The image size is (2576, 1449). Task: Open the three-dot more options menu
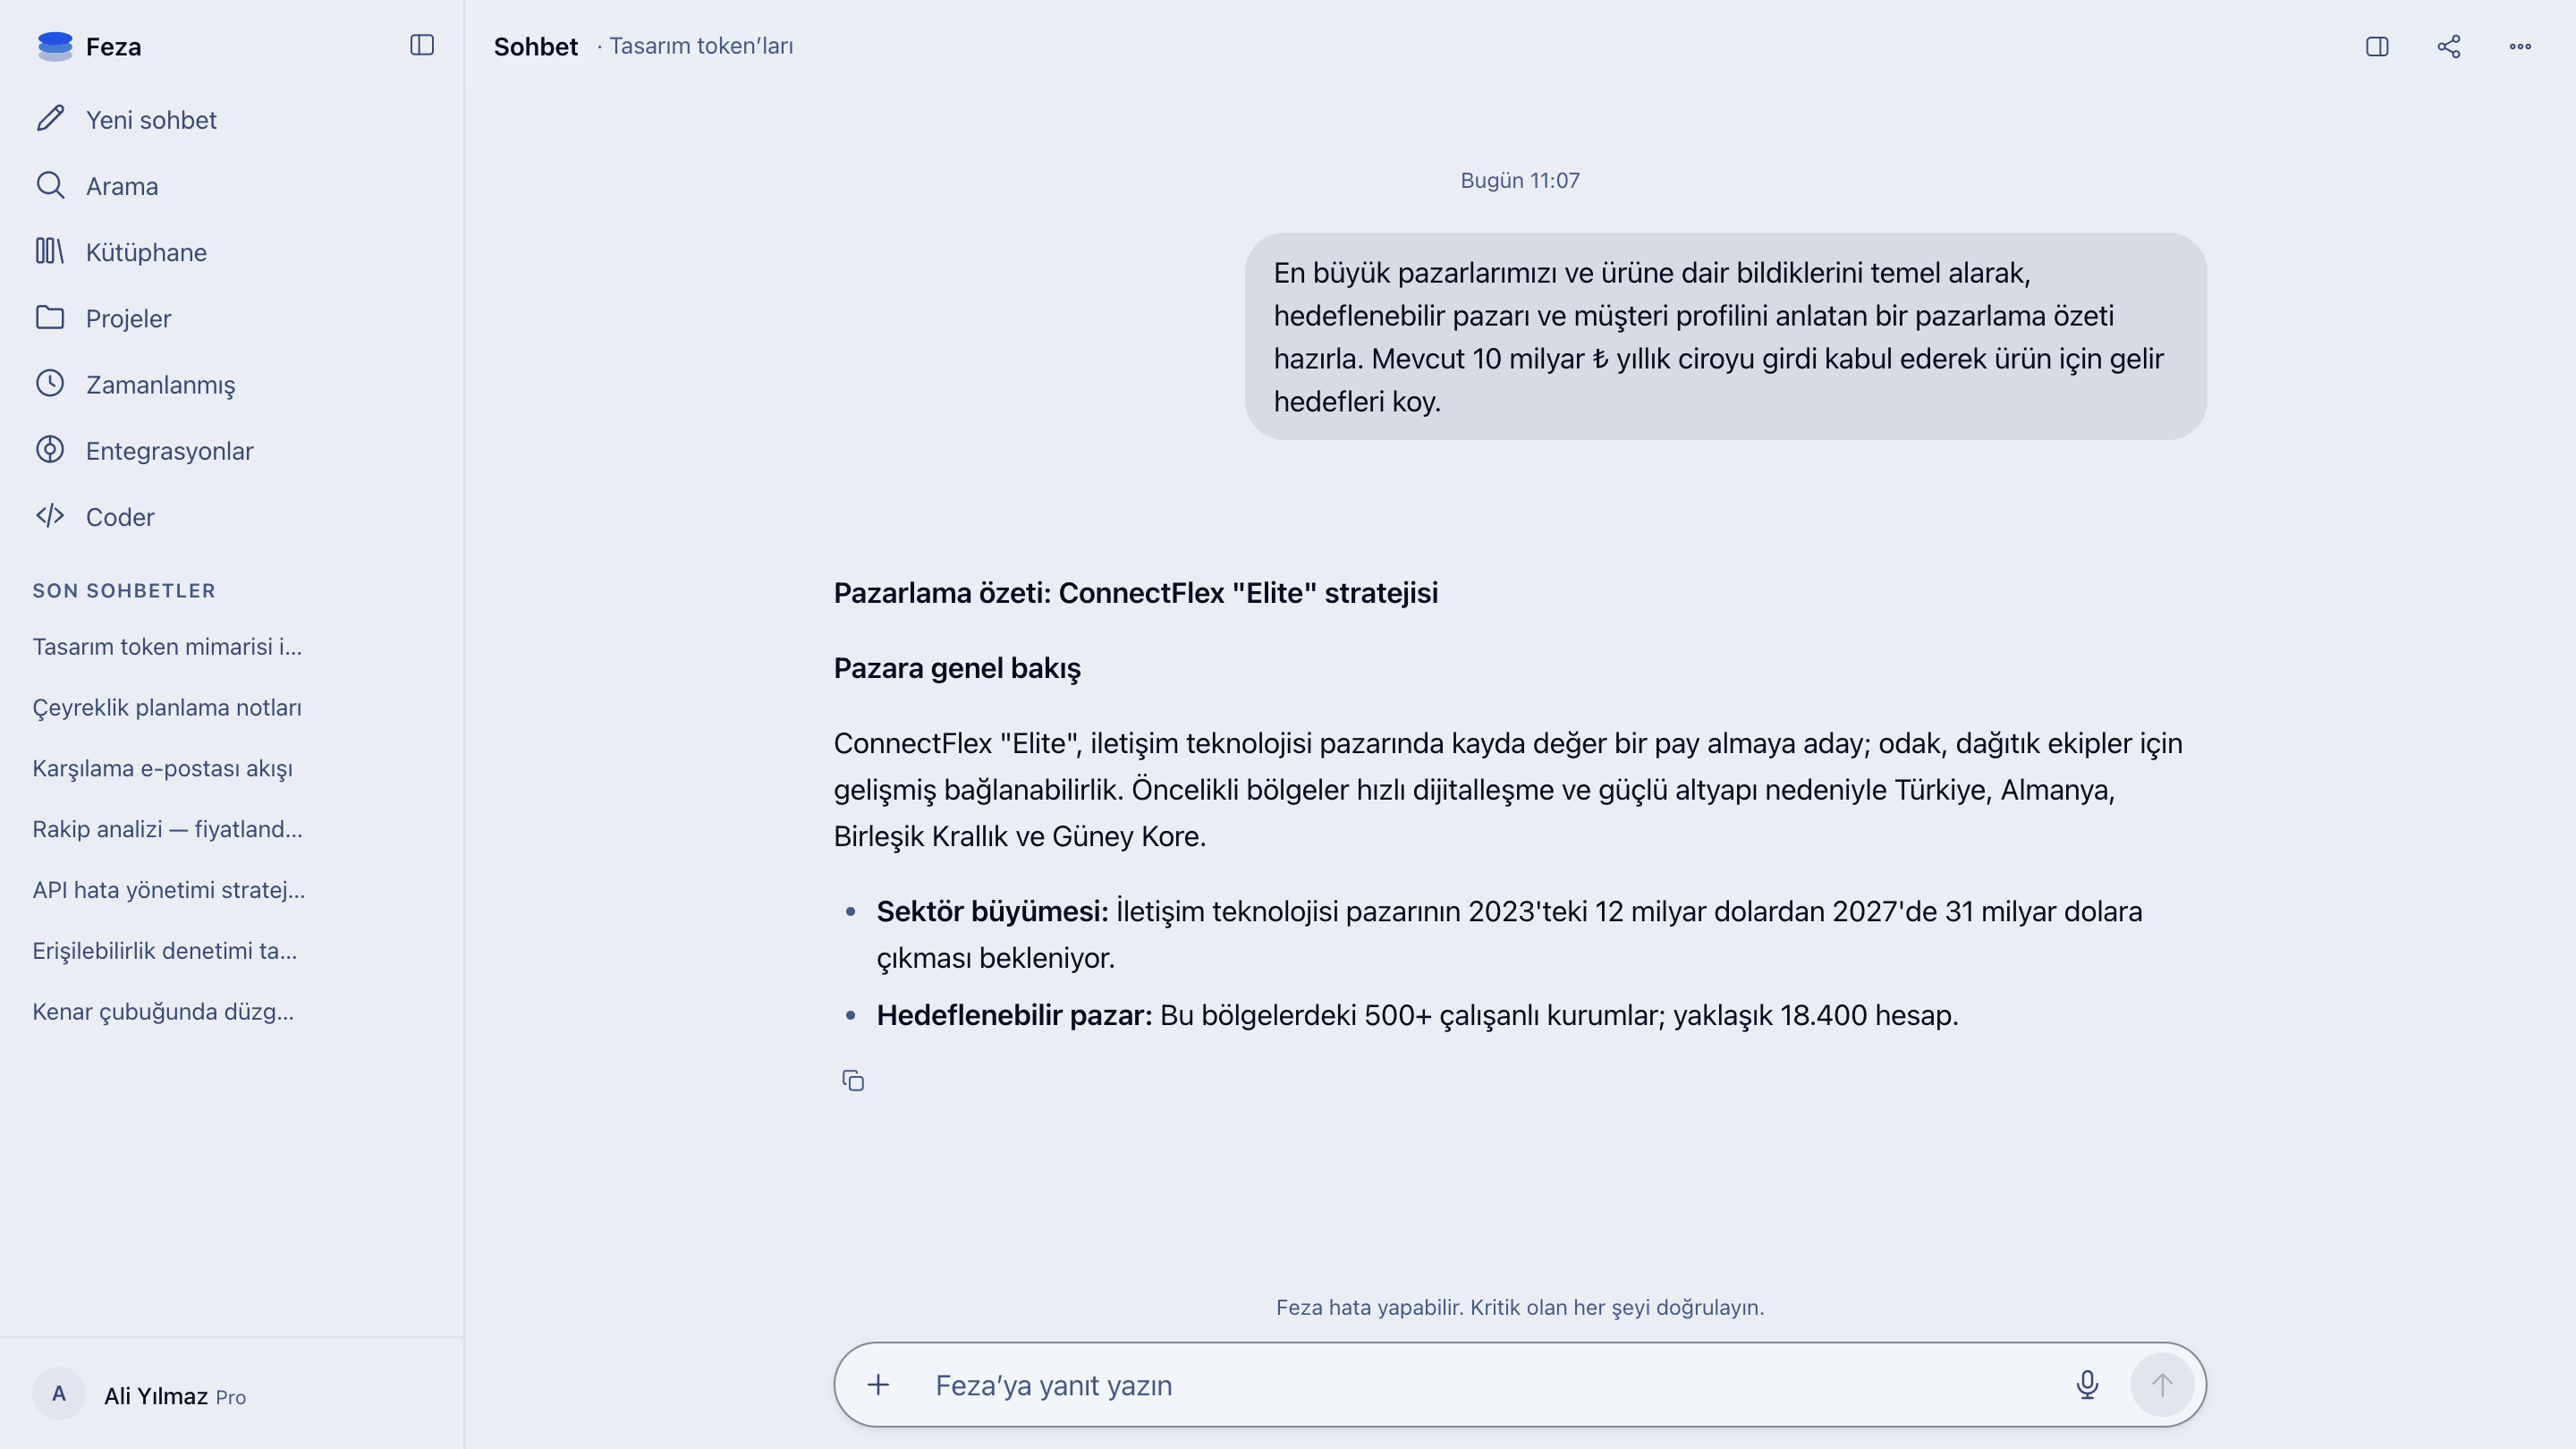pos(2520,46)
